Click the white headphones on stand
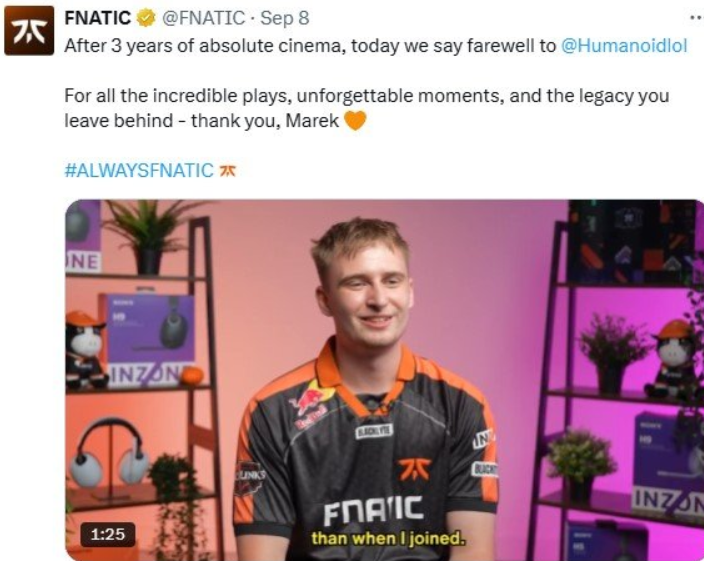 (x=110, y=453)
